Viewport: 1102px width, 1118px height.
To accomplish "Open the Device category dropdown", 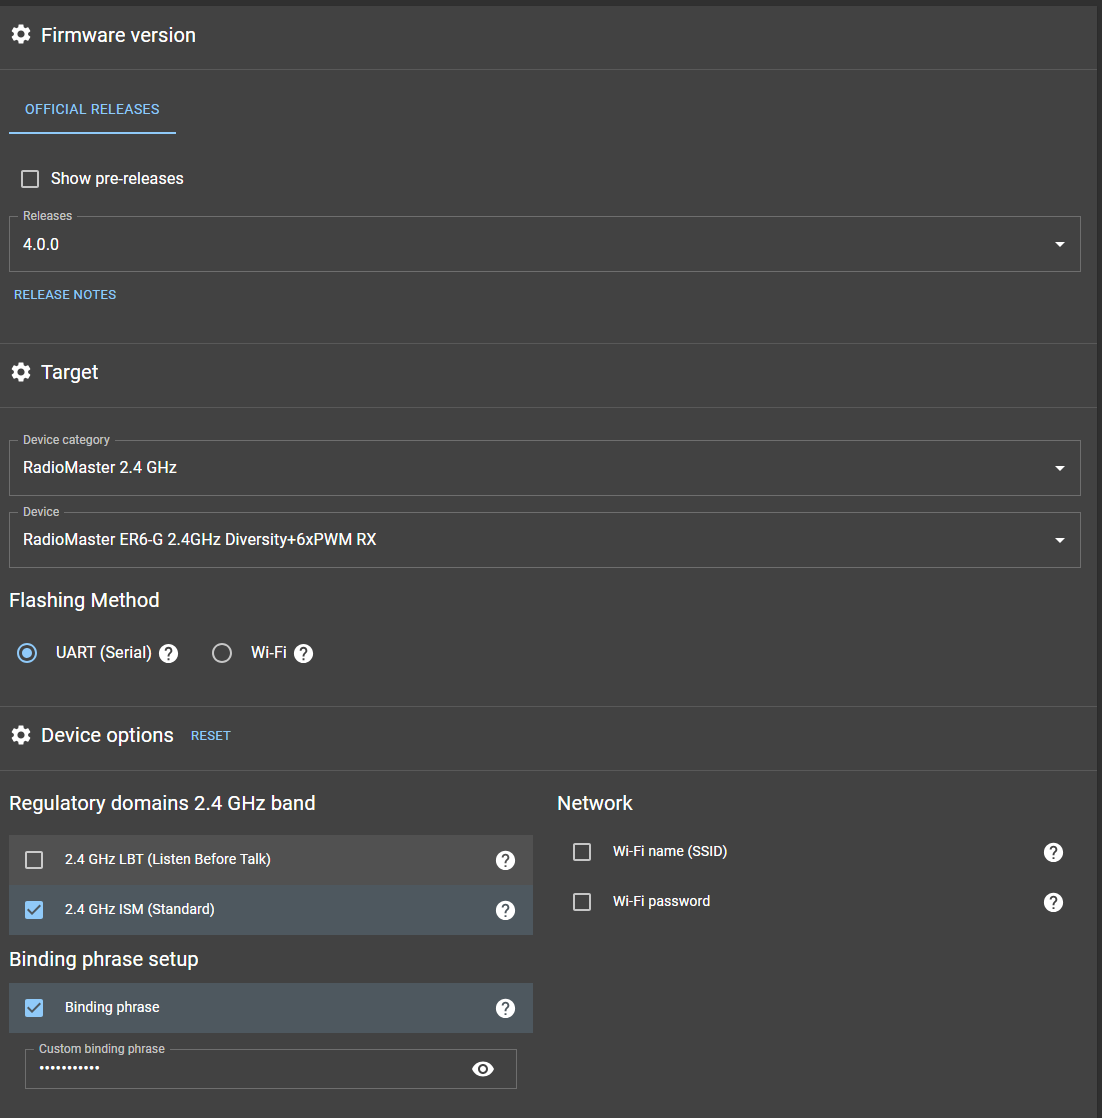I will point(545,468).
